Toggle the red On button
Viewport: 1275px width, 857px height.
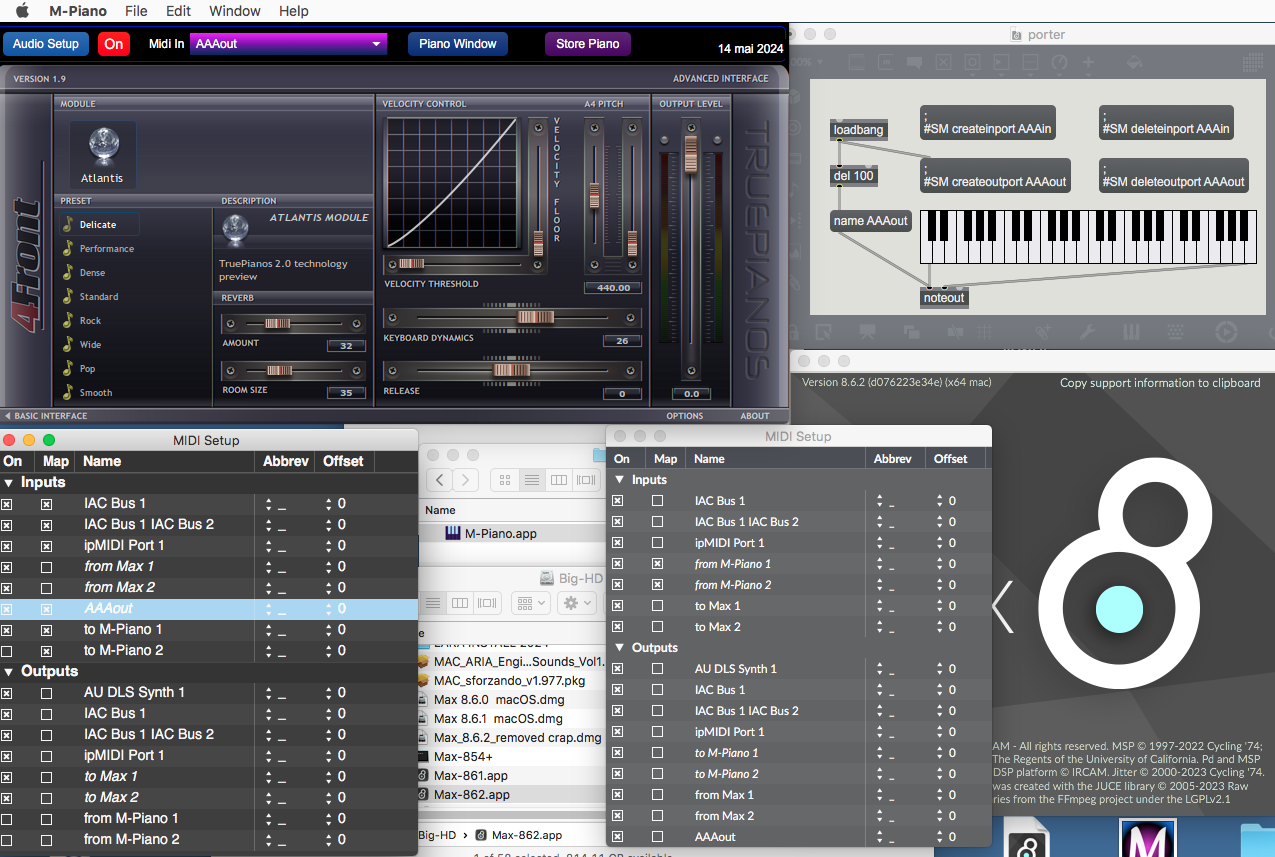click(x=114, y=44)
